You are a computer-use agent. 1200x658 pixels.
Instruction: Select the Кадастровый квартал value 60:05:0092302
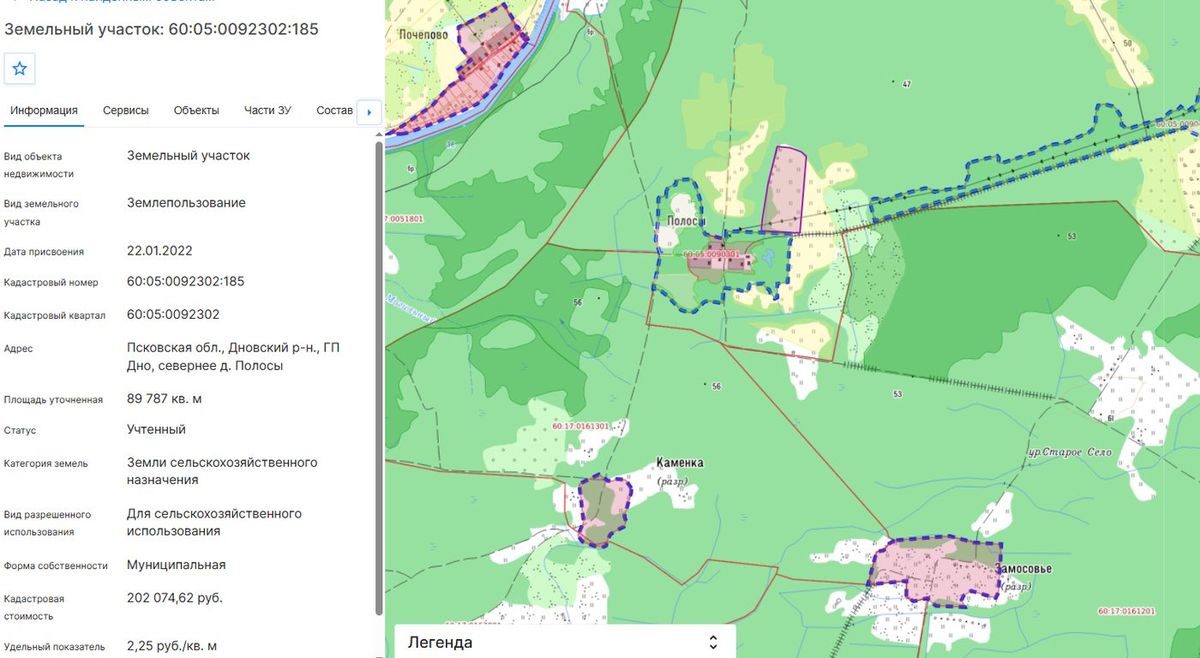(173, 314)
